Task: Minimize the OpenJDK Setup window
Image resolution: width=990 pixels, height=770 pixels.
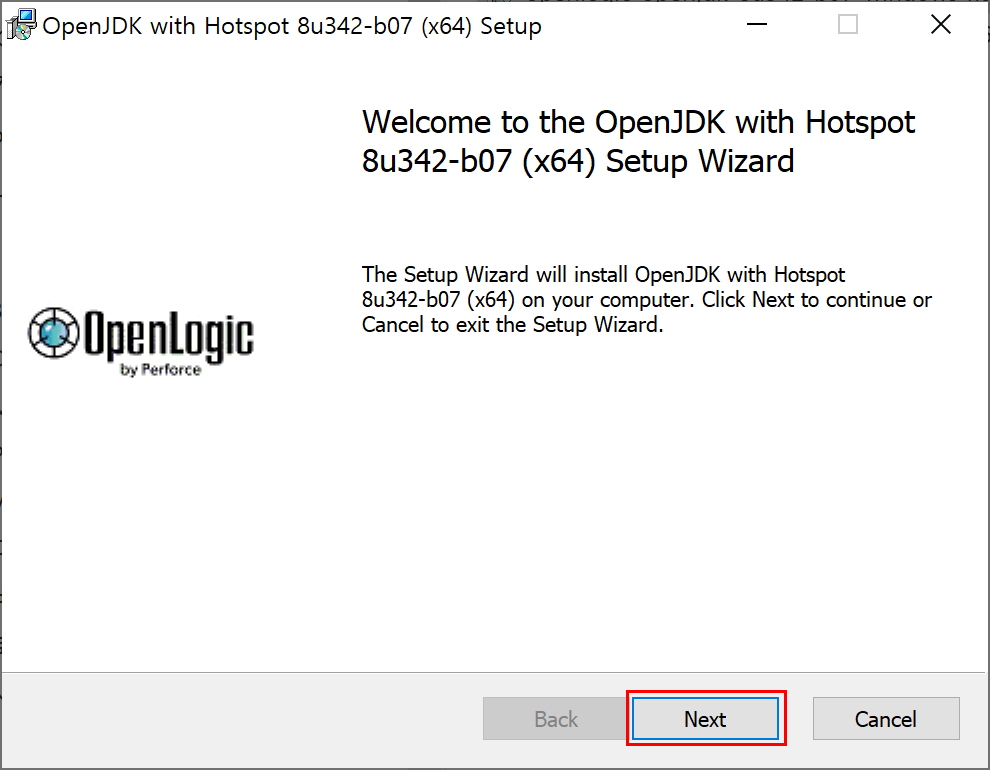Action: [756, 25]
